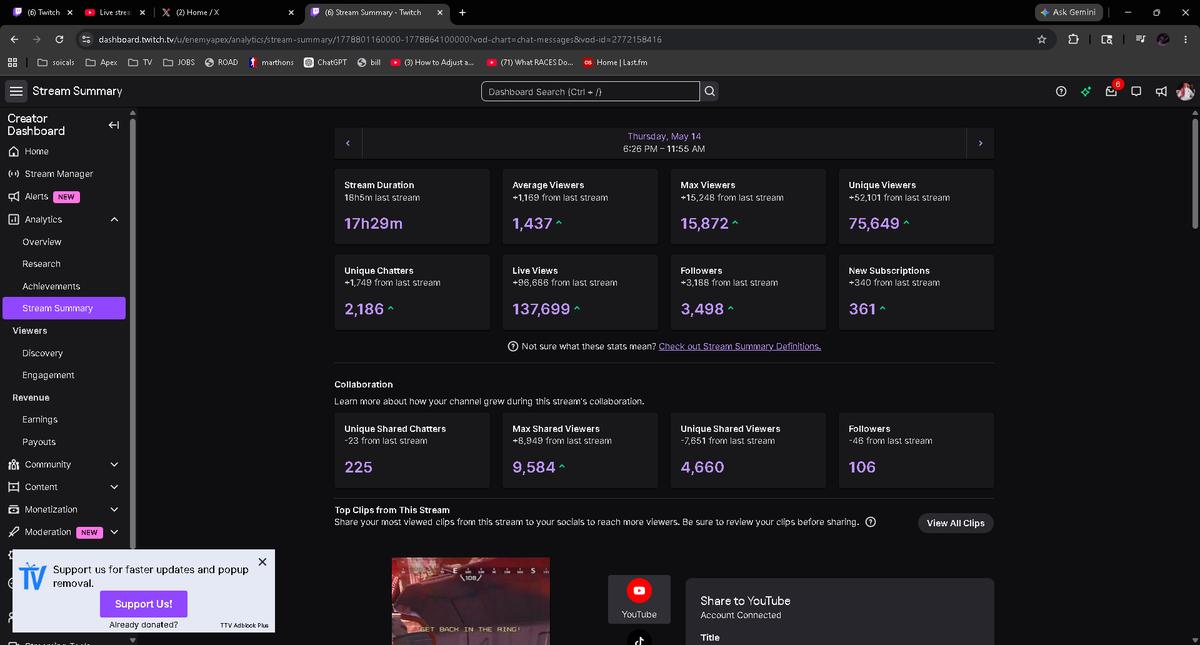1200x645 pixels.
Task: Open the JOBS bookmark folder
Action: (178, 62)
